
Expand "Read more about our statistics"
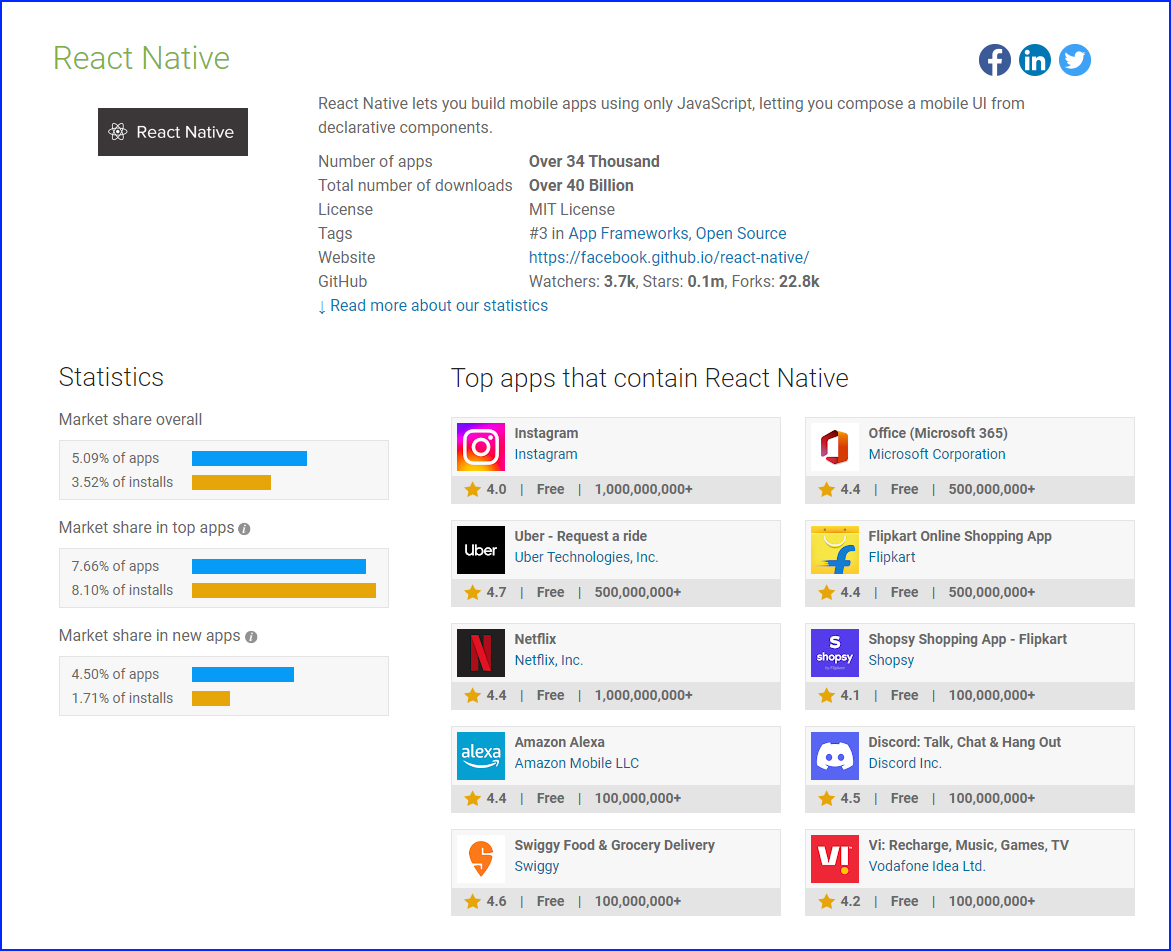pyautogui.click(x=433, y=305)
